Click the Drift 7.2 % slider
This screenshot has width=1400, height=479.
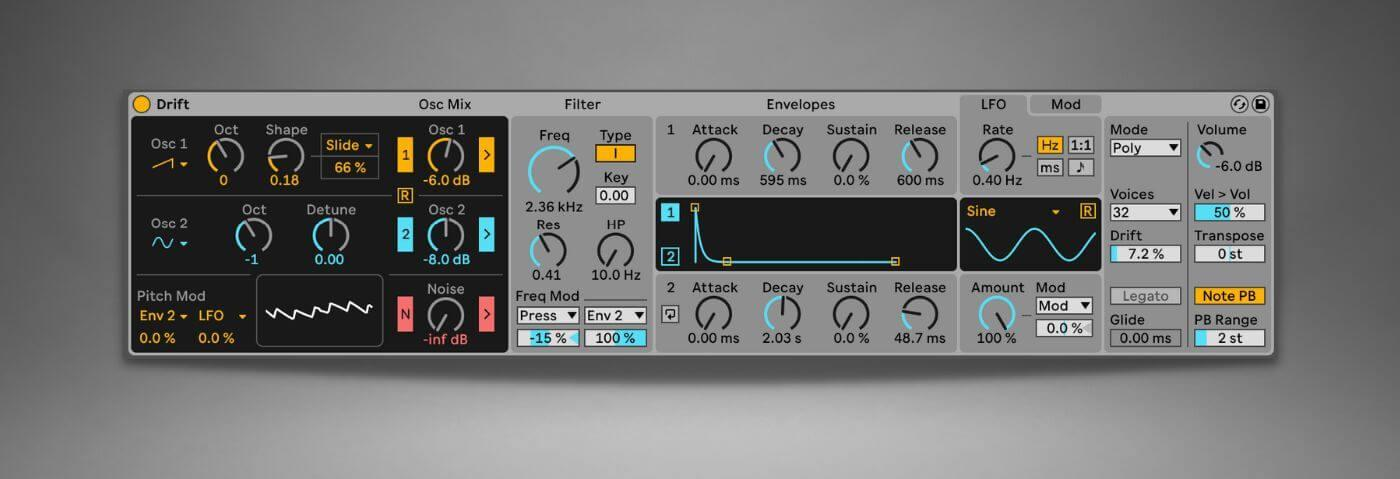[x=1145, y=254]
